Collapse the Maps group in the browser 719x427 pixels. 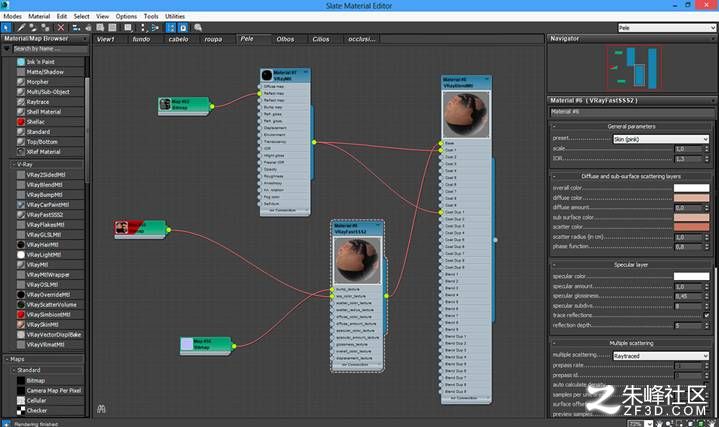(x=7, y=359)
